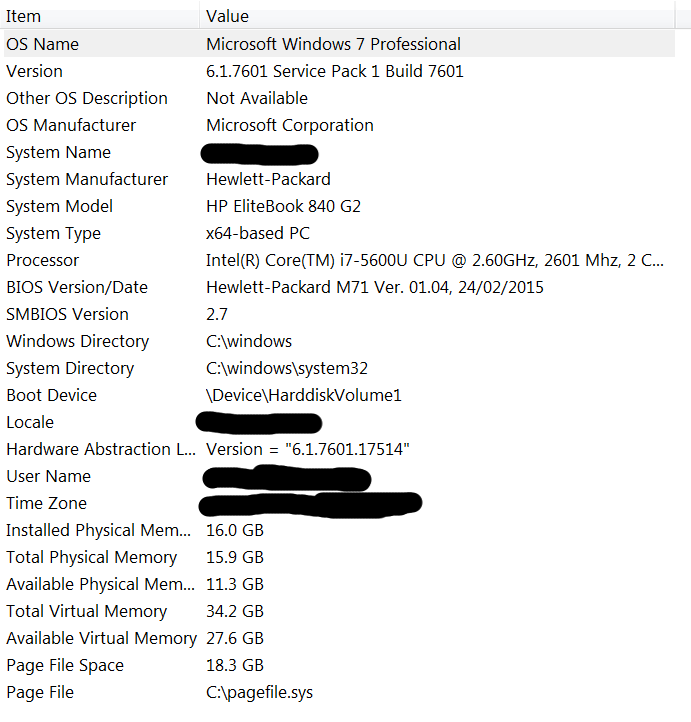This screenshot has height=722, width=691.
Task: Select the OS Name row
Action: 42,44
